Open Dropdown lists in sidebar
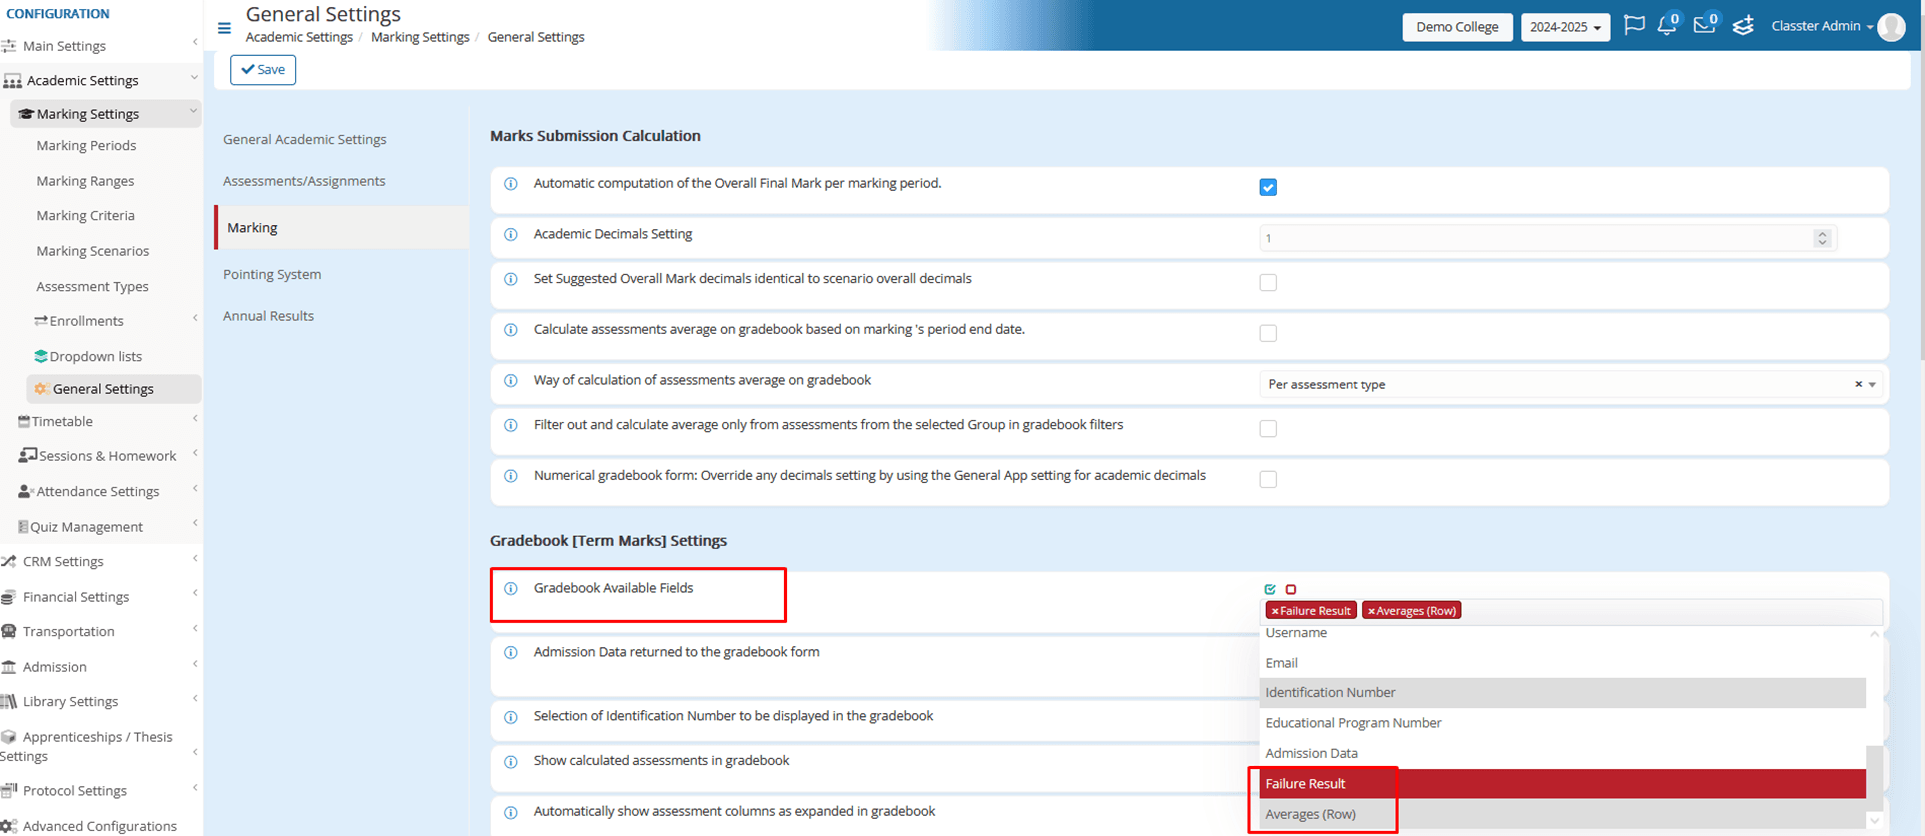Image resolution: width=1925 pixels, height=836 pixels. [x=95, y=357]
